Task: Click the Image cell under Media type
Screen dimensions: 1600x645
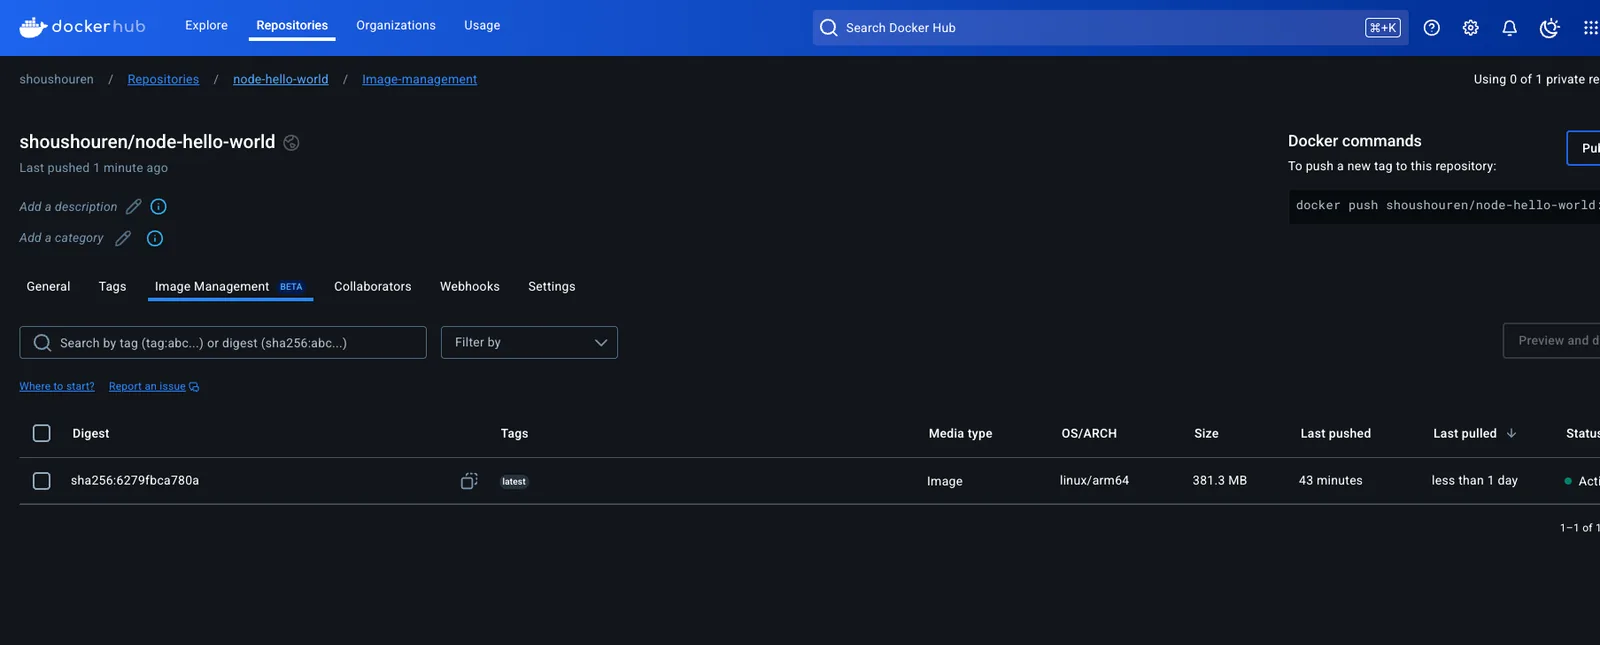Action: [944, 481]
